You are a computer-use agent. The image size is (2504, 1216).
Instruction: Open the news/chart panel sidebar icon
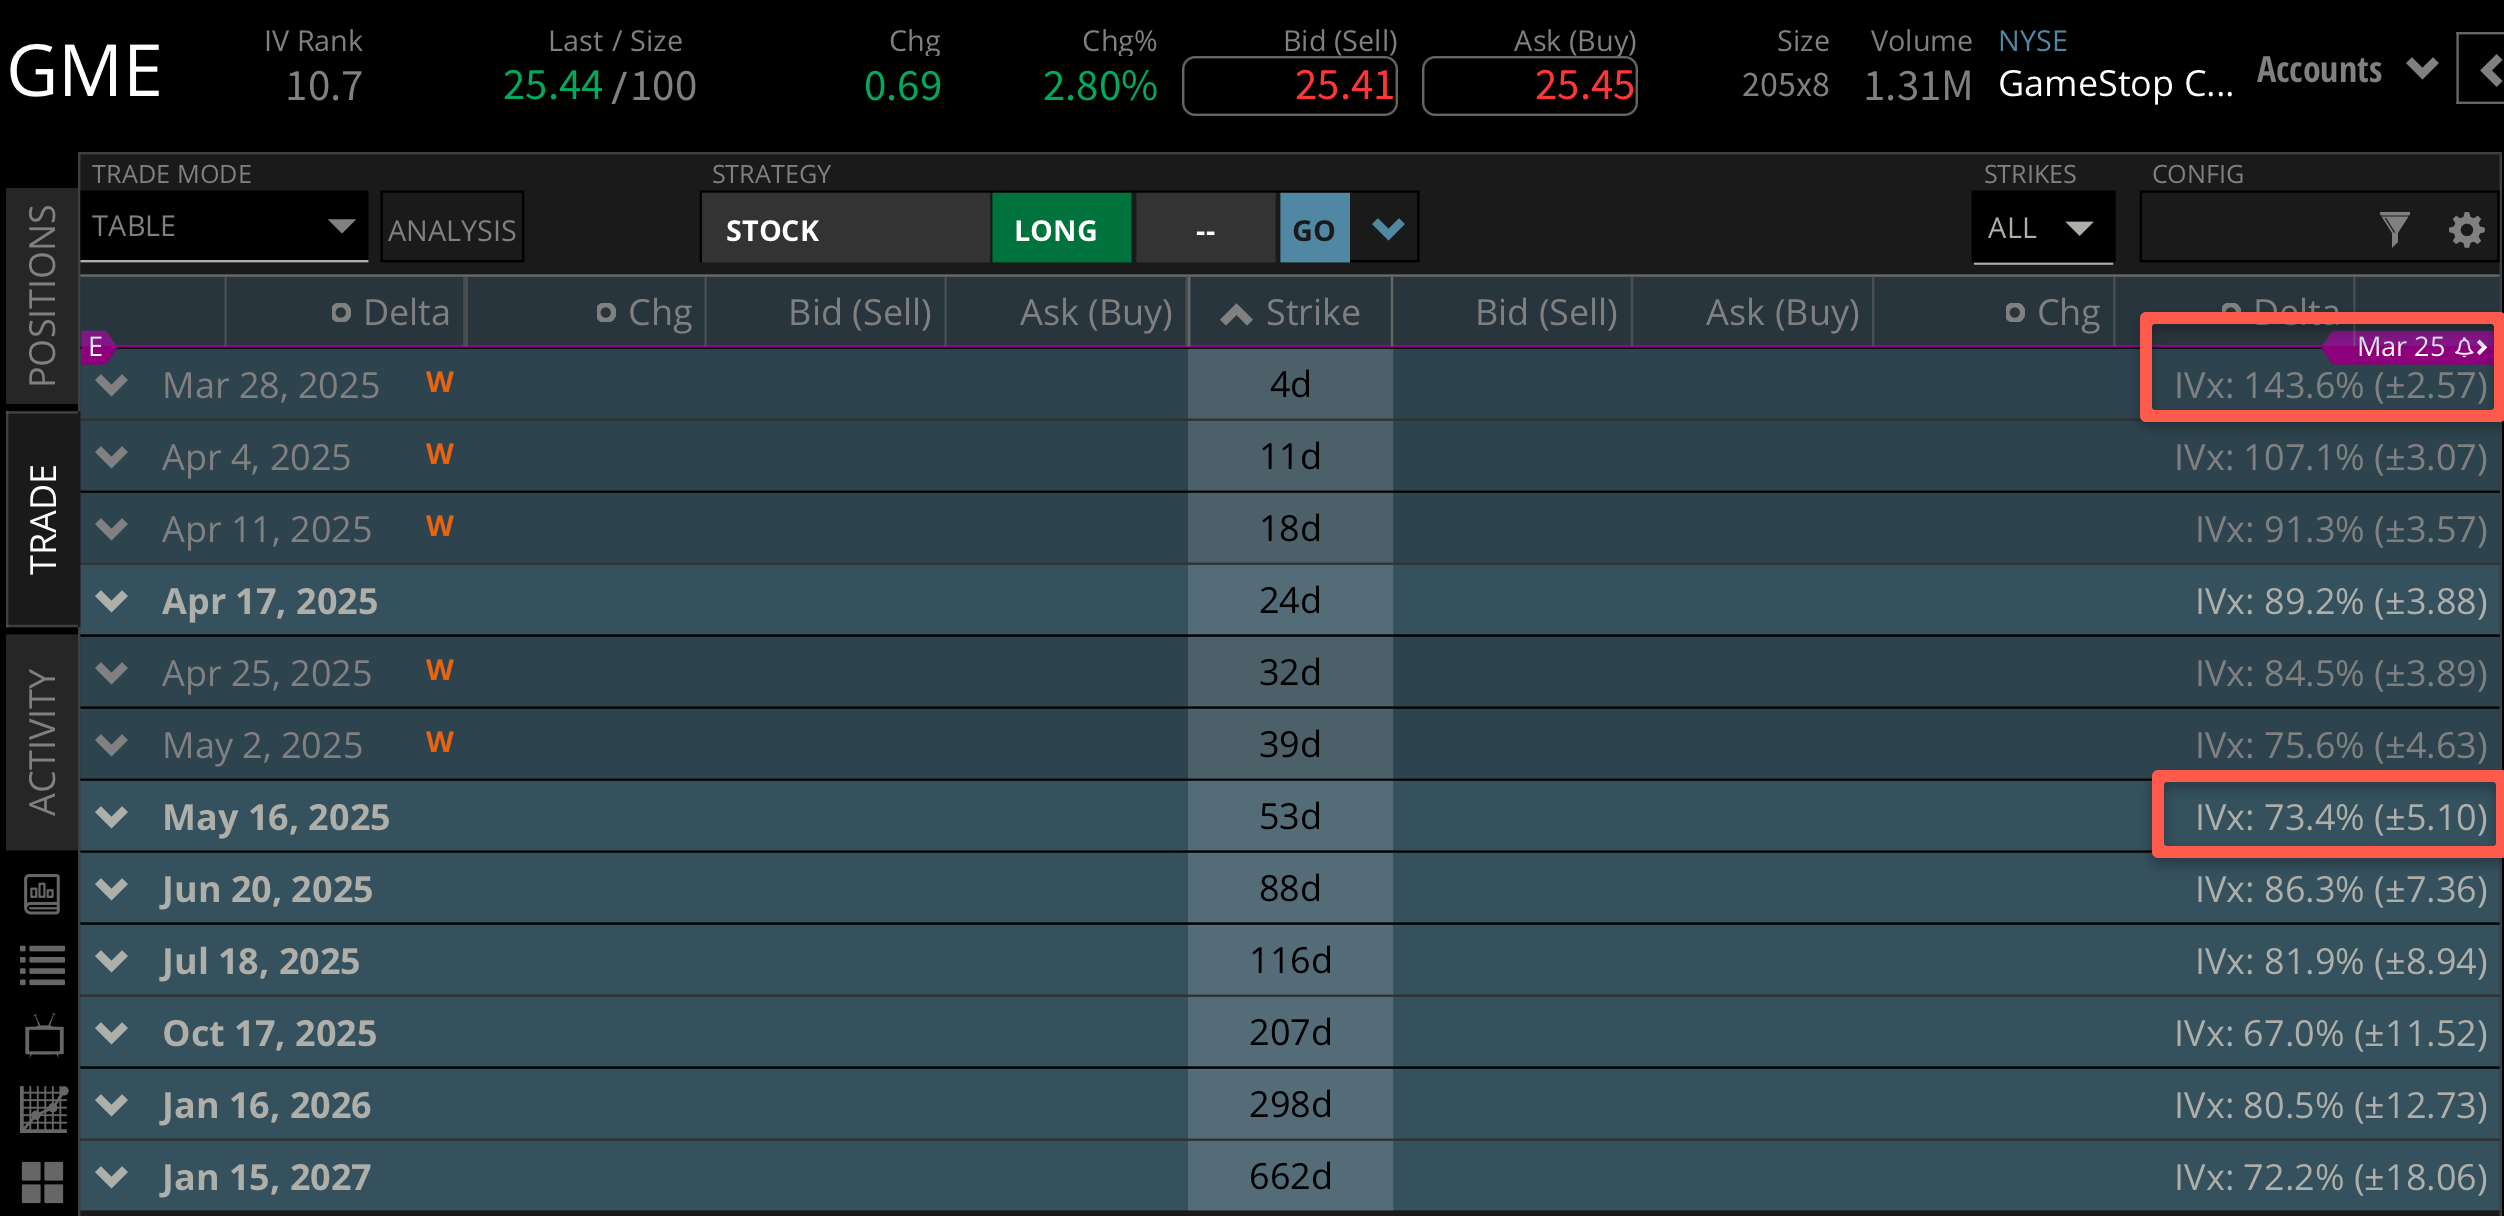42,893
